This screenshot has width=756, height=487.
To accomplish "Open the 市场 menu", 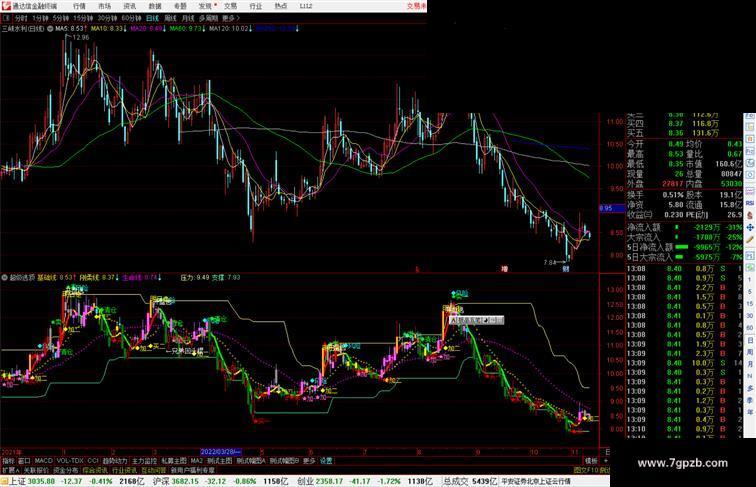I will pyautogui.click(x=104, y=6).
